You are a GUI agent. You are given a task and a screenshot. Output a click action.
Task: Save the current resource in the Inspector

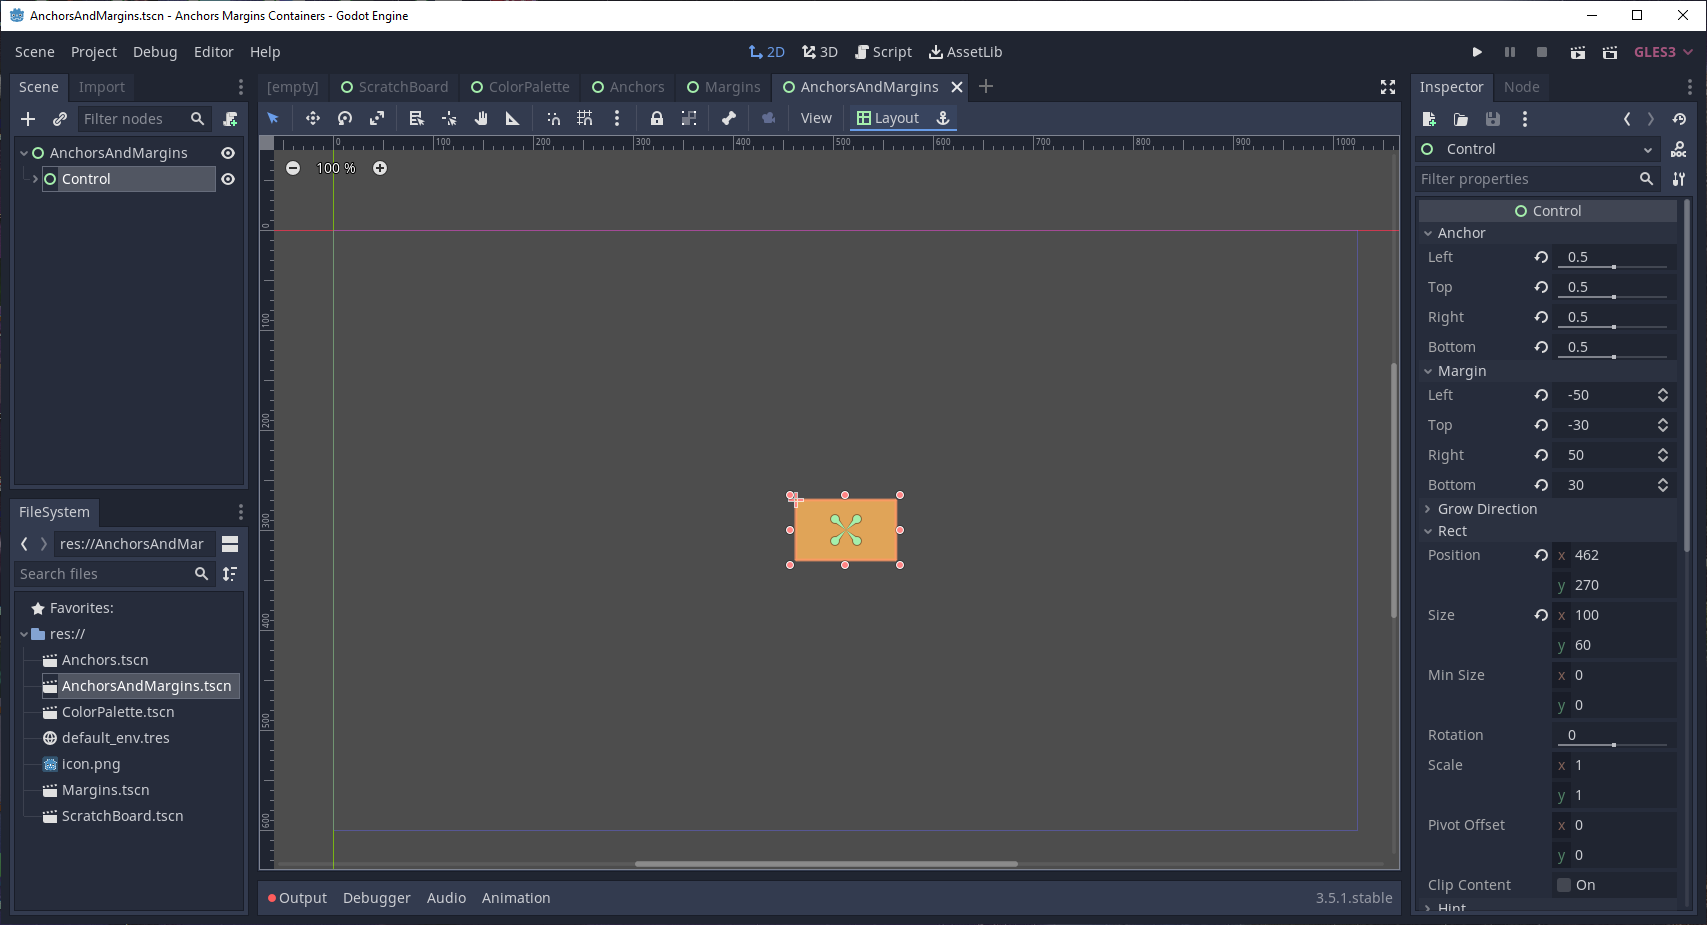click(1493, 119)
